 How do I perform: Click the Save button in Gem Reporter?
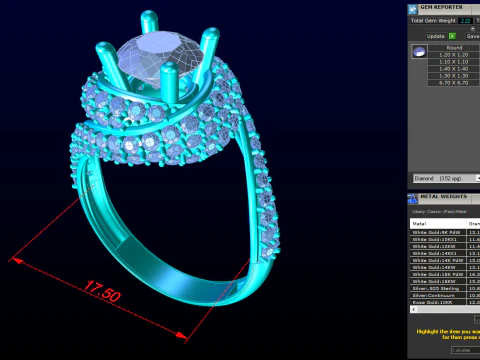point(473,36)
